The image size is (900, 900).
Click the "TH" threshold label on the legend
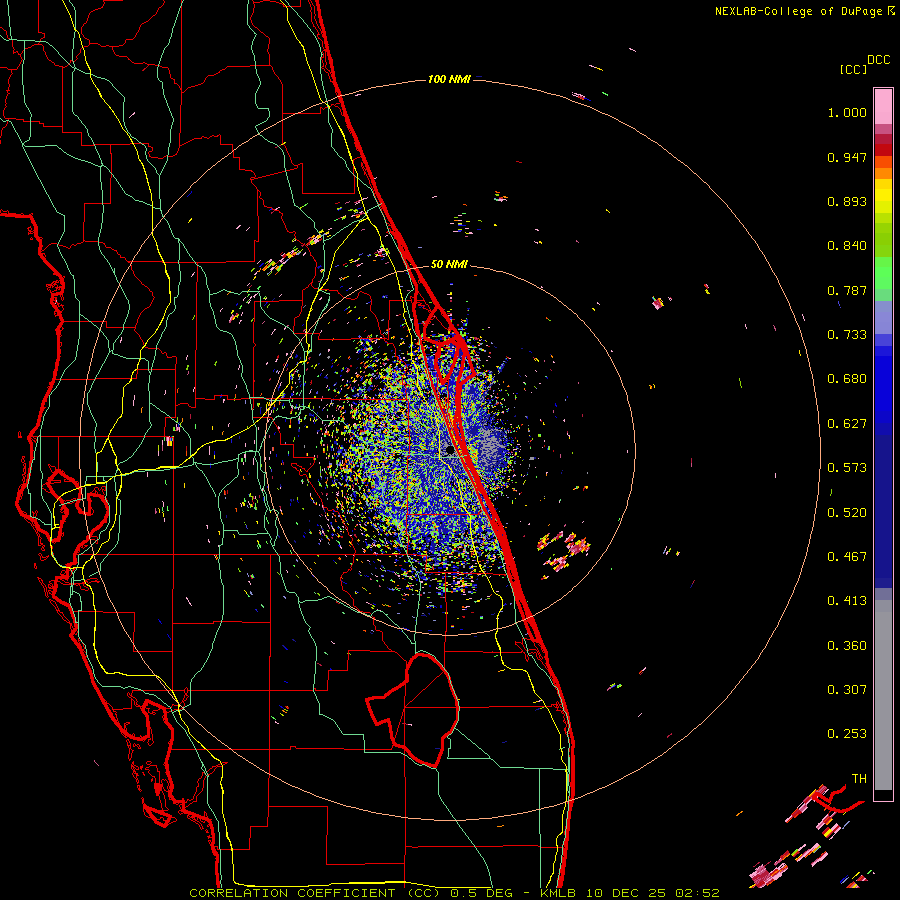859,779
